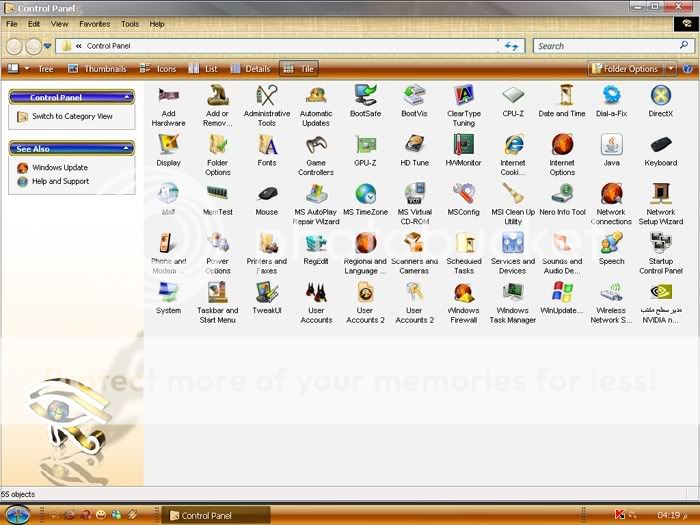Click the Control Panel address bar
Screen dimensions: 700x525
tap(277, 46)
